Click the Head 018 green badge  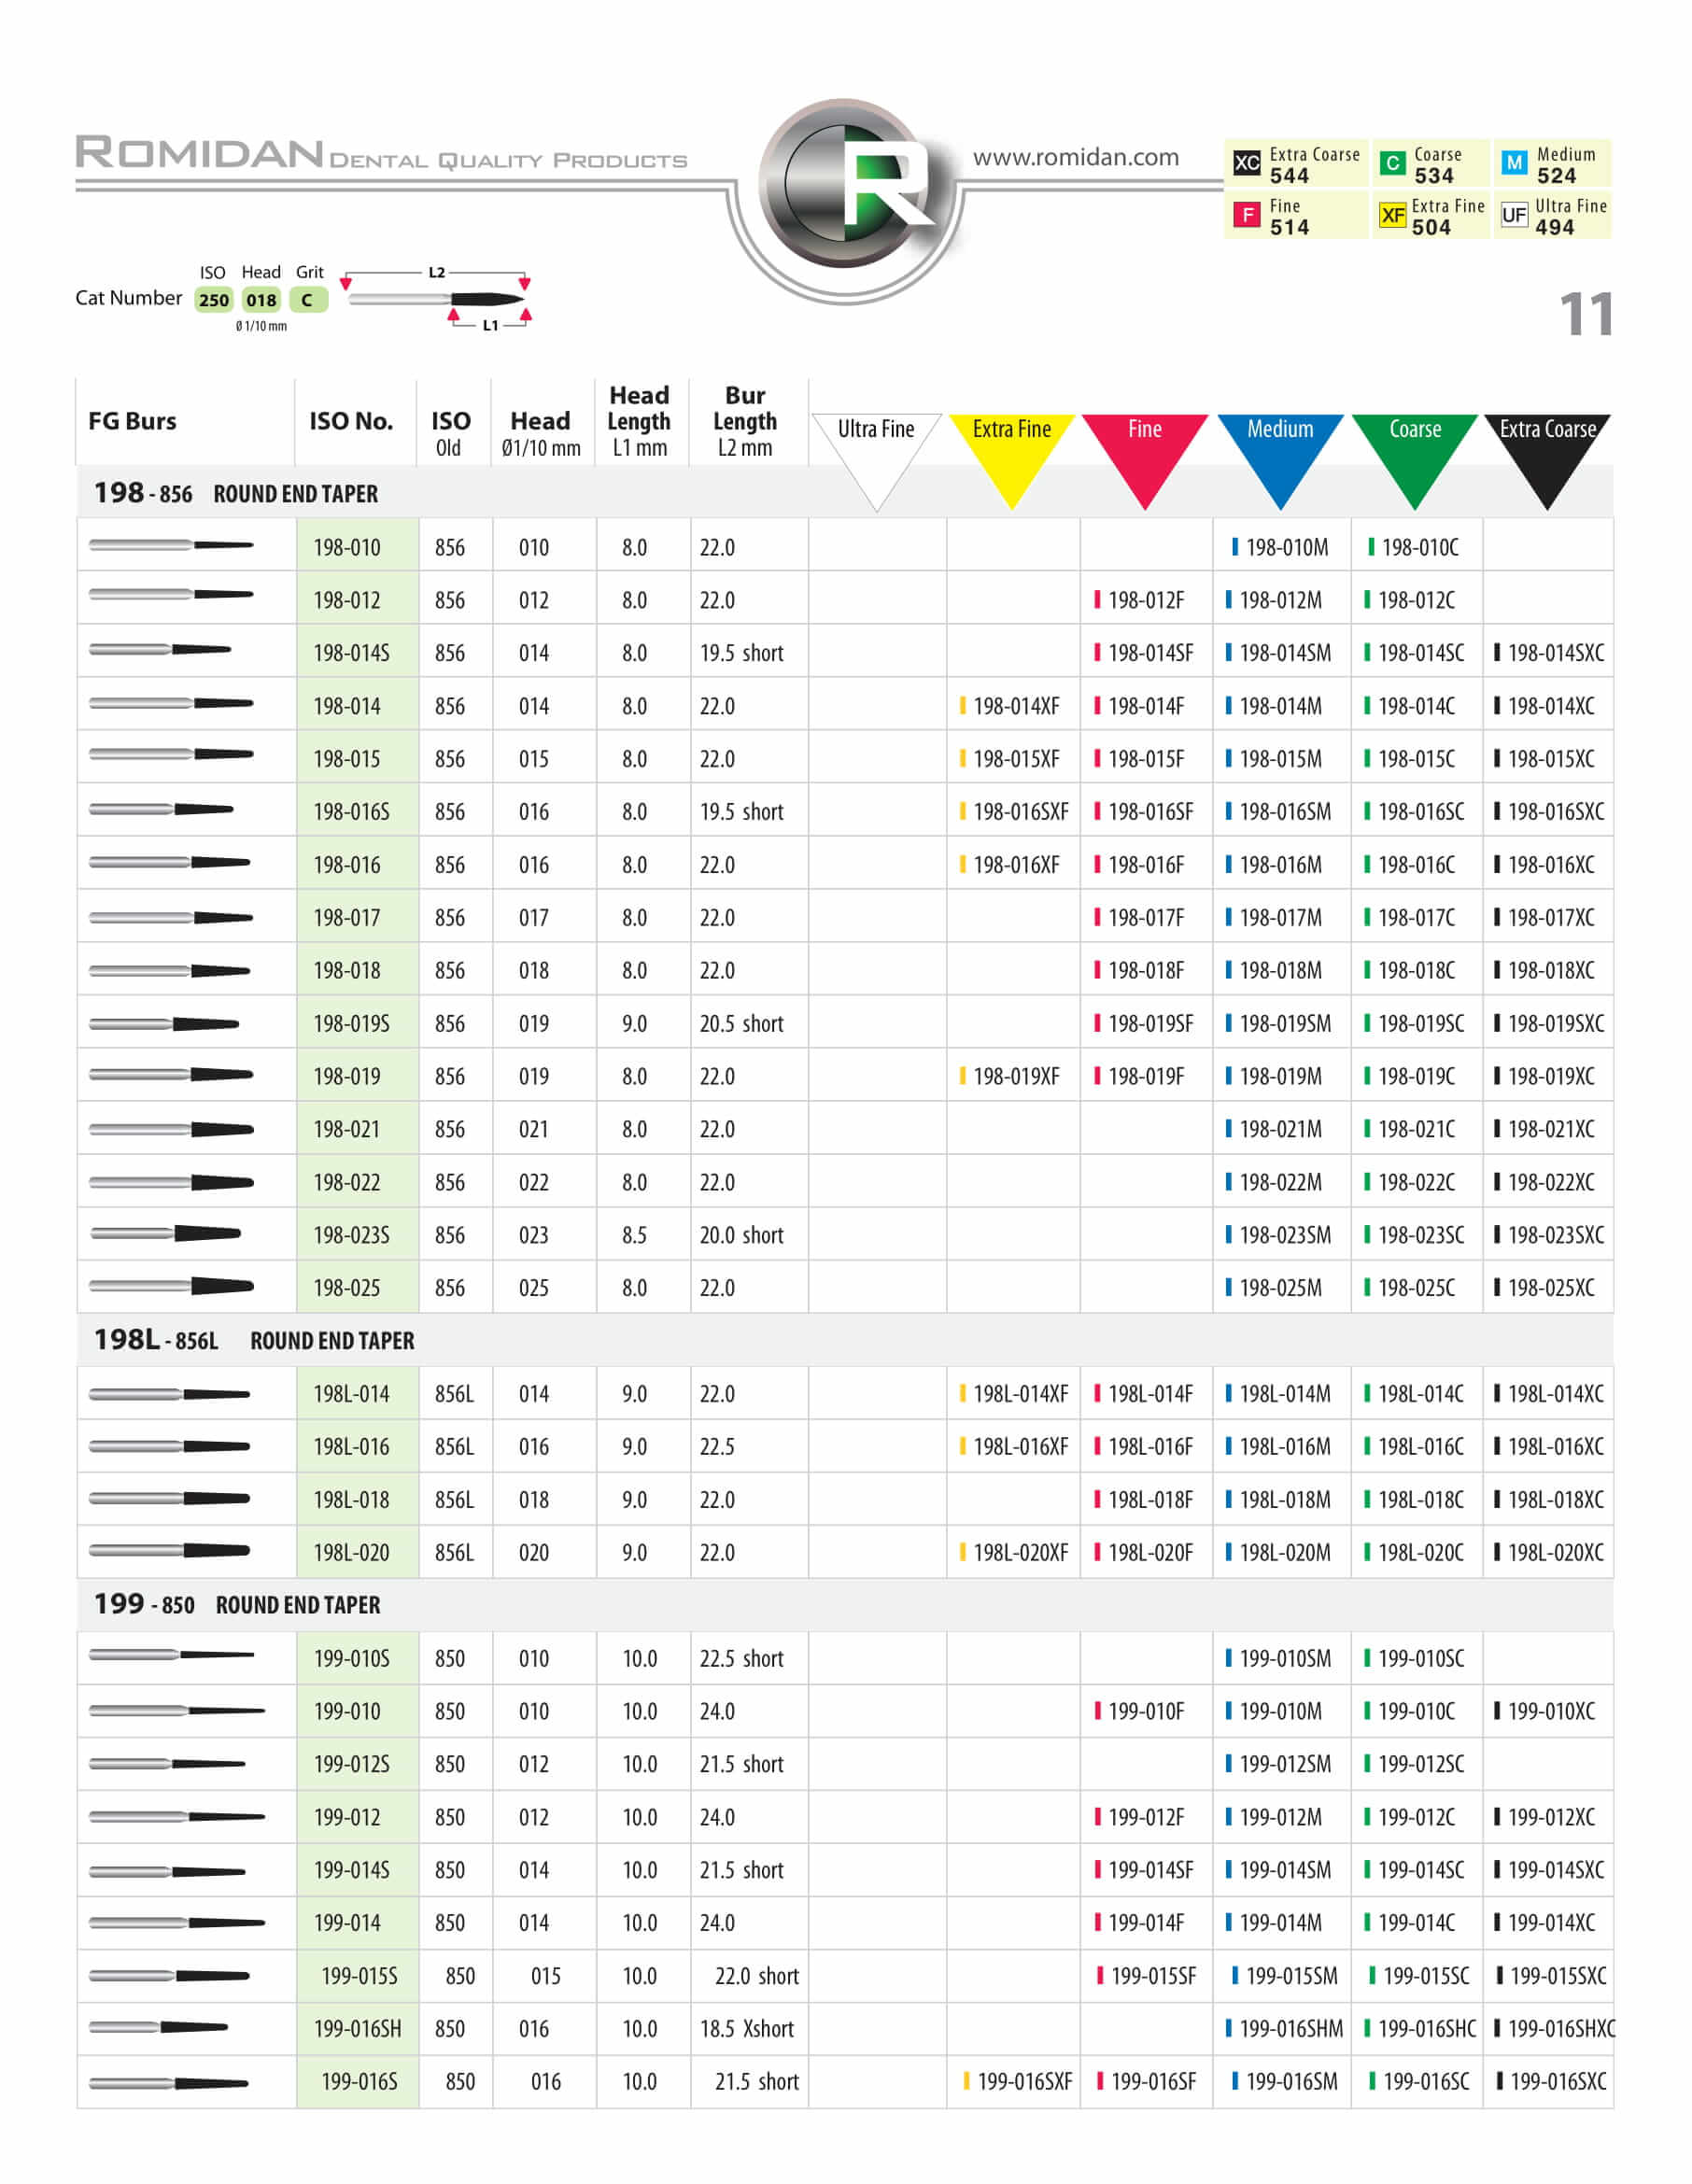261,299
